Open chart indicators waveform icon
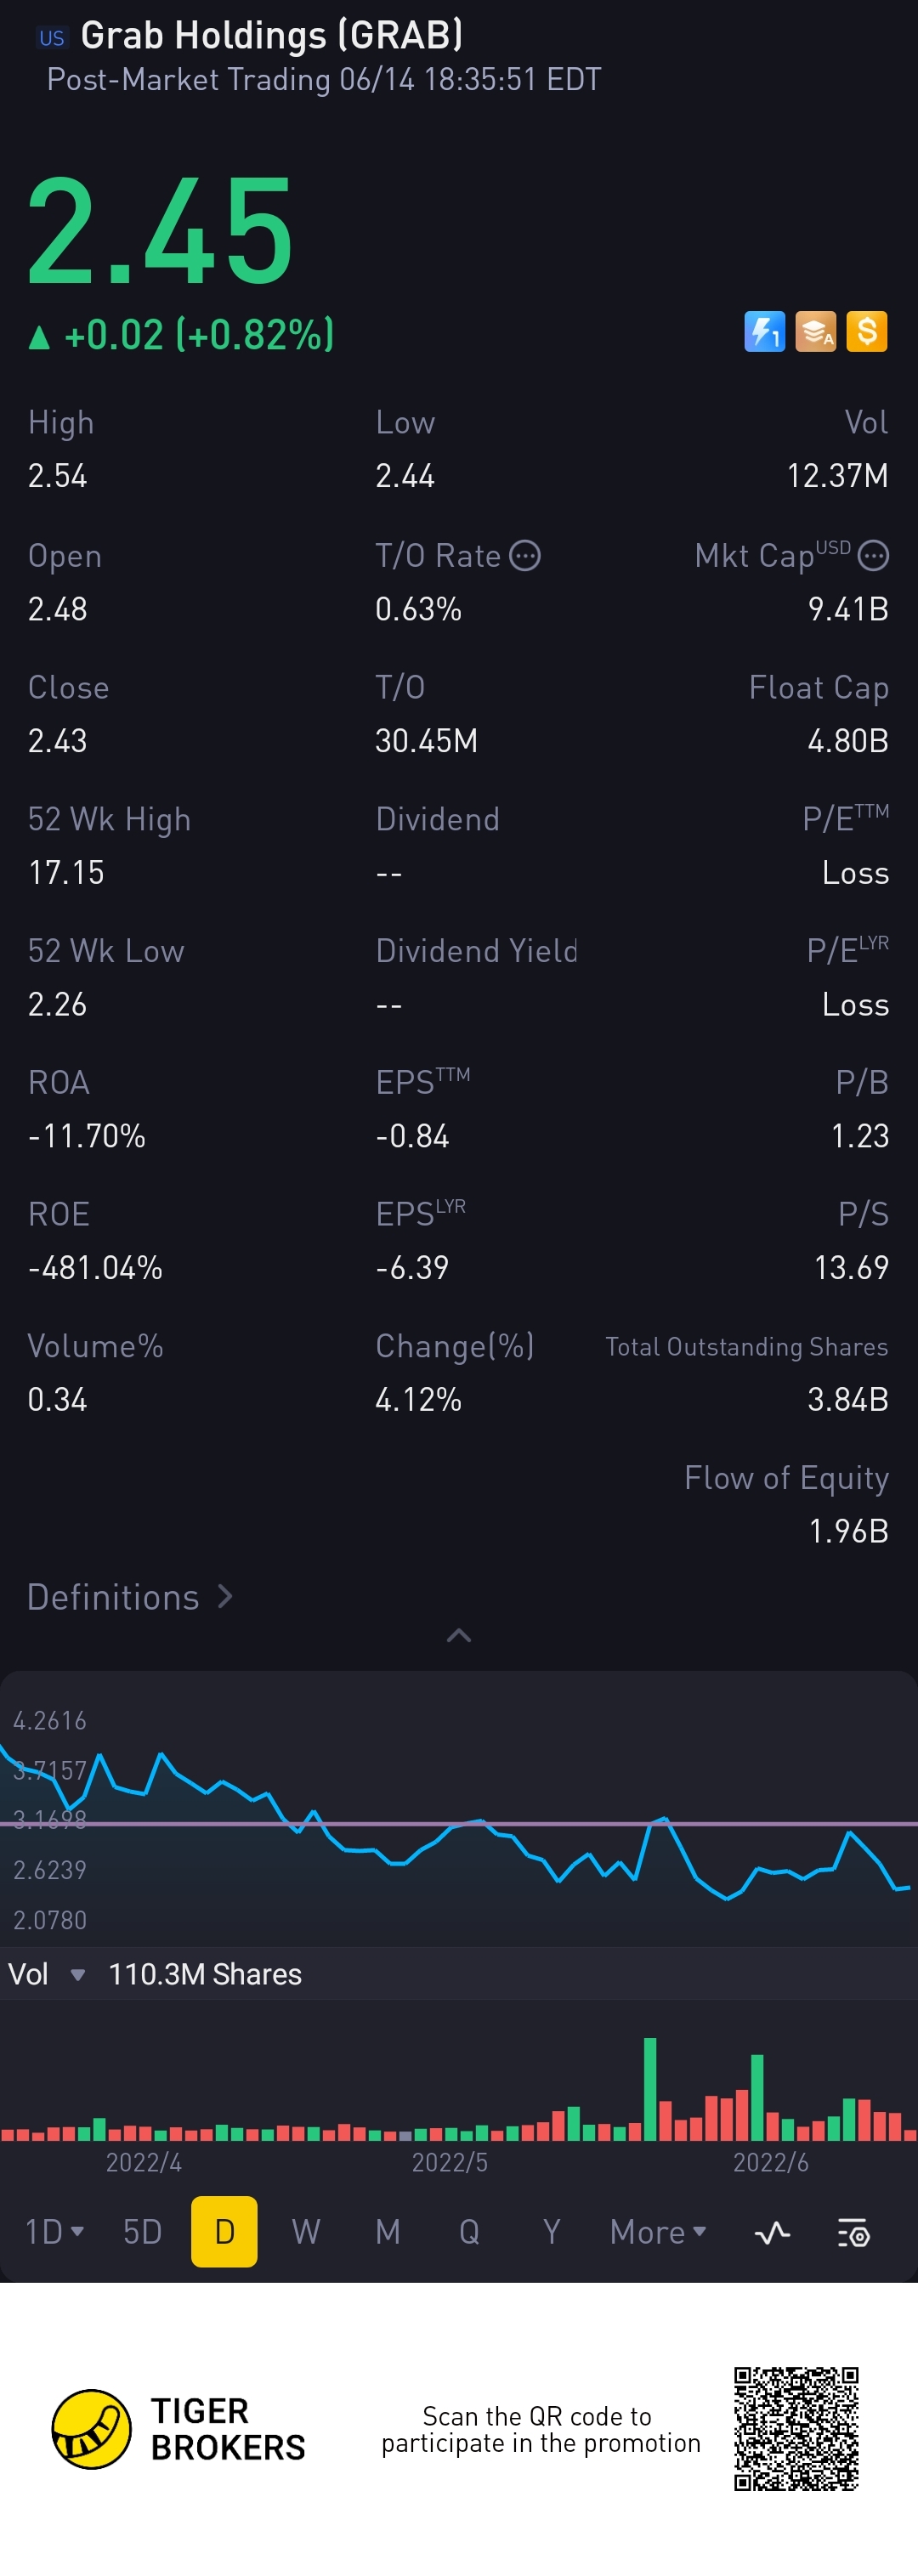This screenshot has width=918, height=2576. (x=772, y=2232)
